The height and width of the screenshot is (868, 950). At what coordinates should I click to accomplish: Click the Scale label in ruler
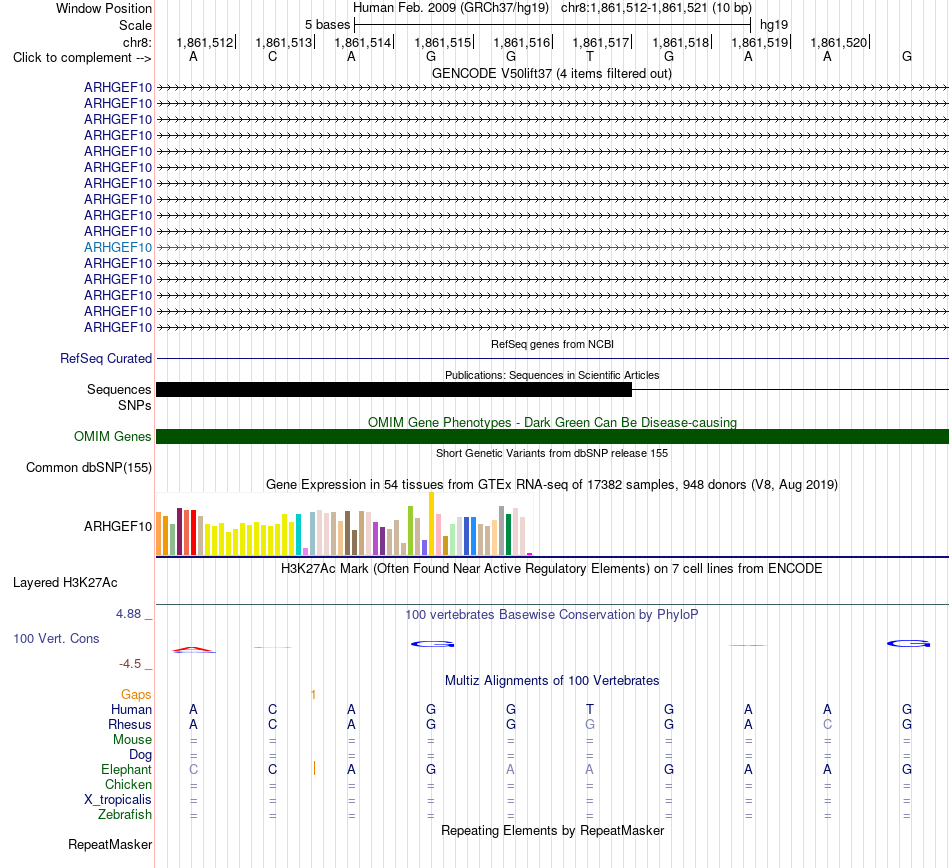135,25
